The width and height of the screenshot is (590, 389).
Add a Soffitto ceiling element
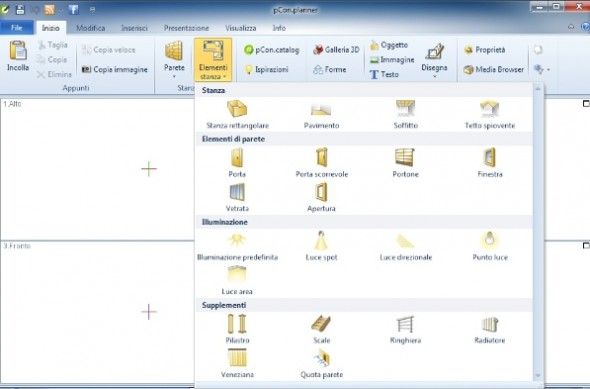coord(406,114)
